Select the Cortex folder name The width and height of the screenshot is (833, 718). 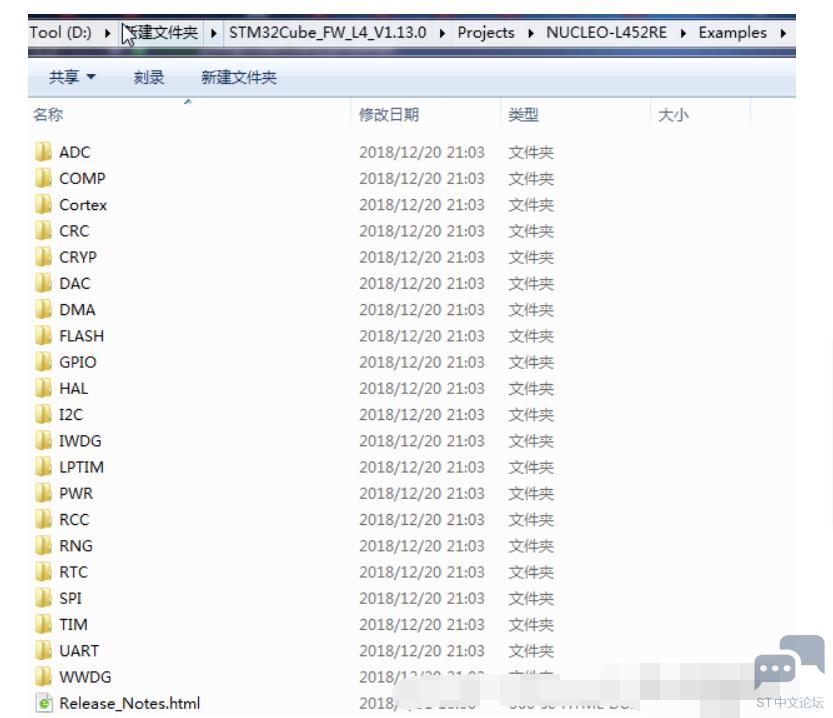pyautogui.click(x=83, y=204)
